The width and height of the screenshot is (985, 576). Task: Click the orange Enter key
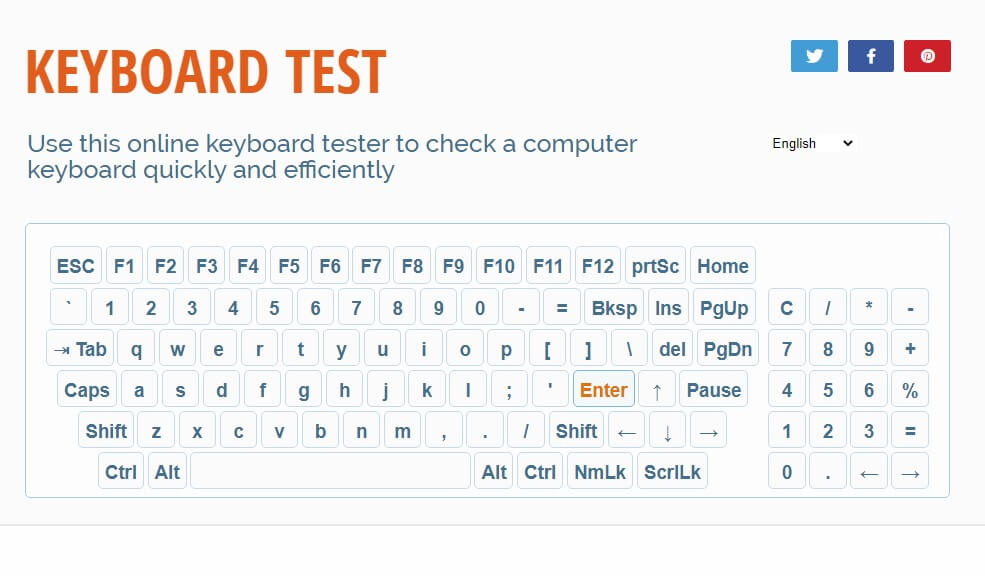(x=604, y=390)
